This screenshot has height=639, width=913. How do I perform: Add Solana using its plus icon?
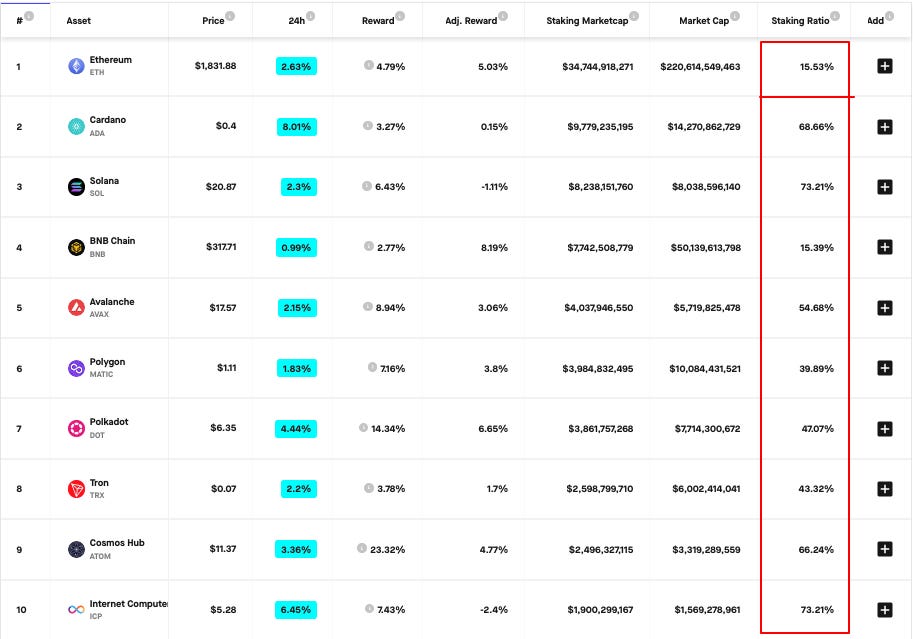coord(884,187)
